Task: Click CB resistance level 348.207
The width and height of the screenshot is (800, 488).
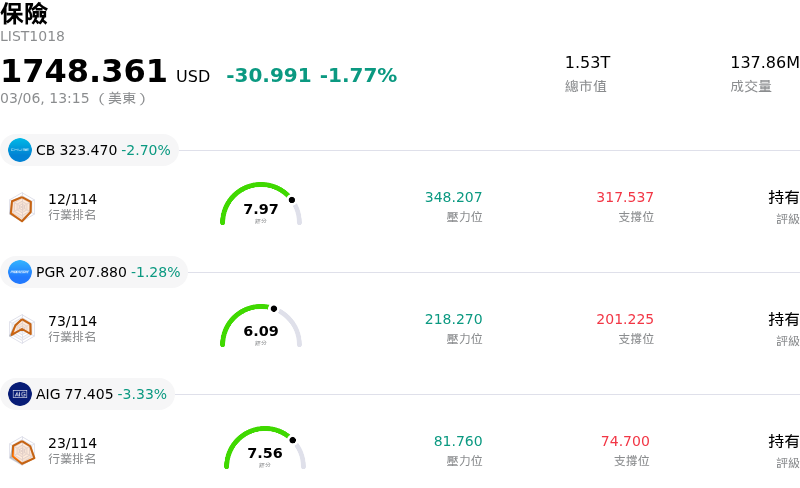Action: coord(453,197)
